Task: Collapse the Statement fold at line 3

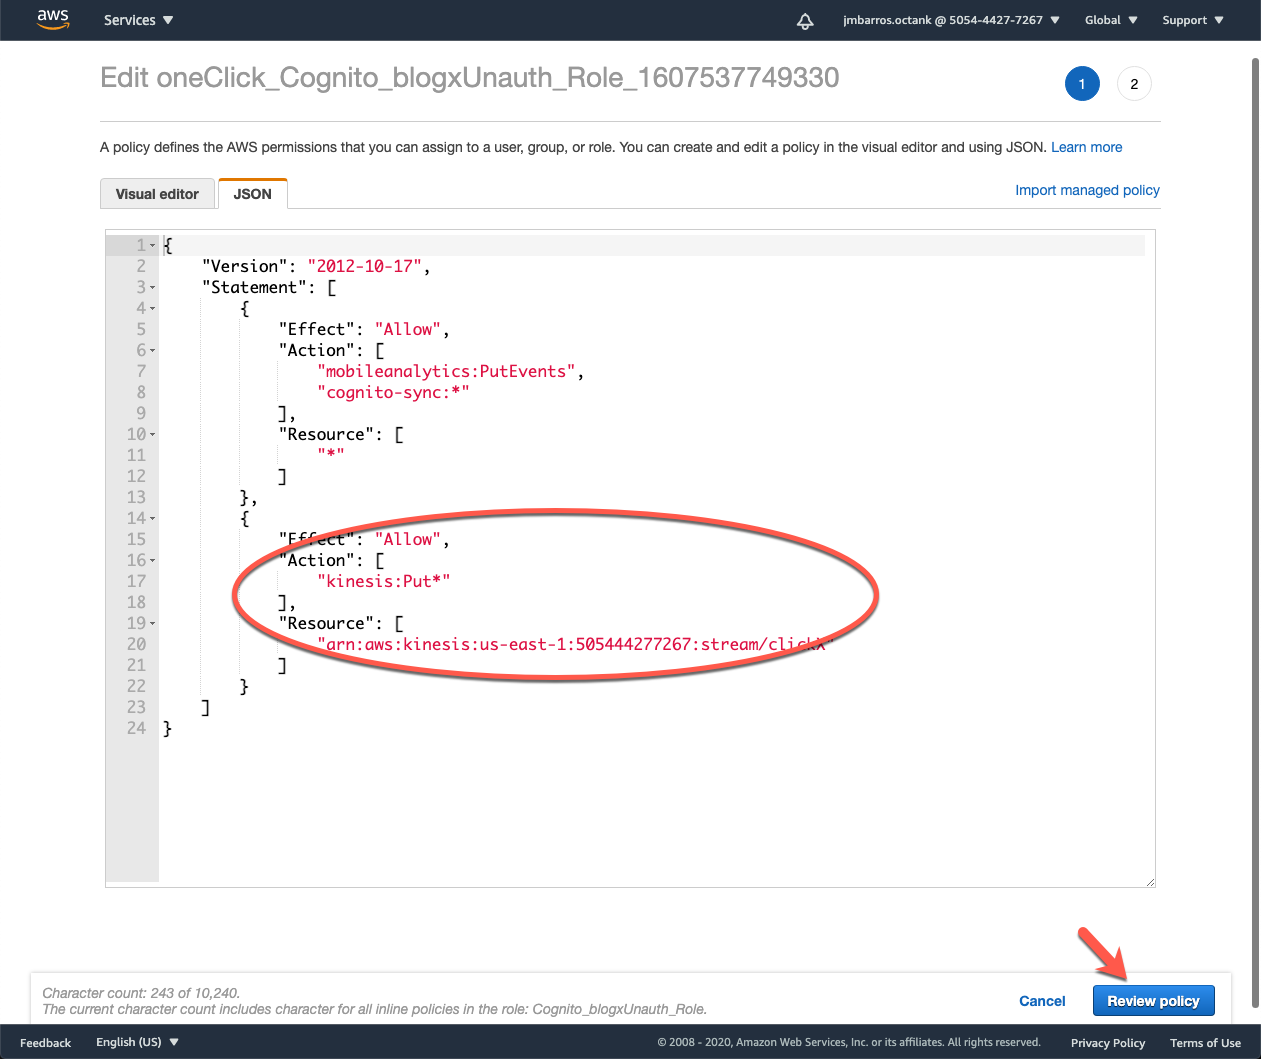Action: click(x=153, y=288)
